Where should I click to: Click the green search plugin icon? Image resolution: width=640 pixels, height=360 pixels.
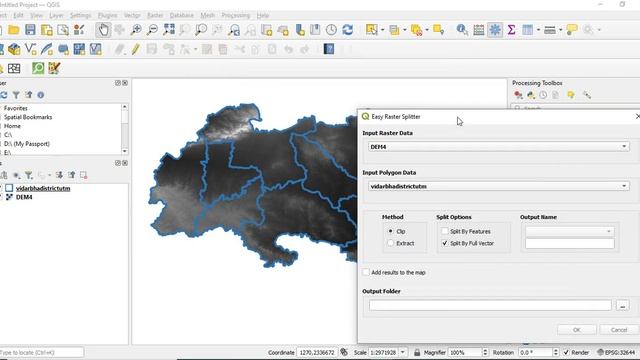(x=38, y=68)
